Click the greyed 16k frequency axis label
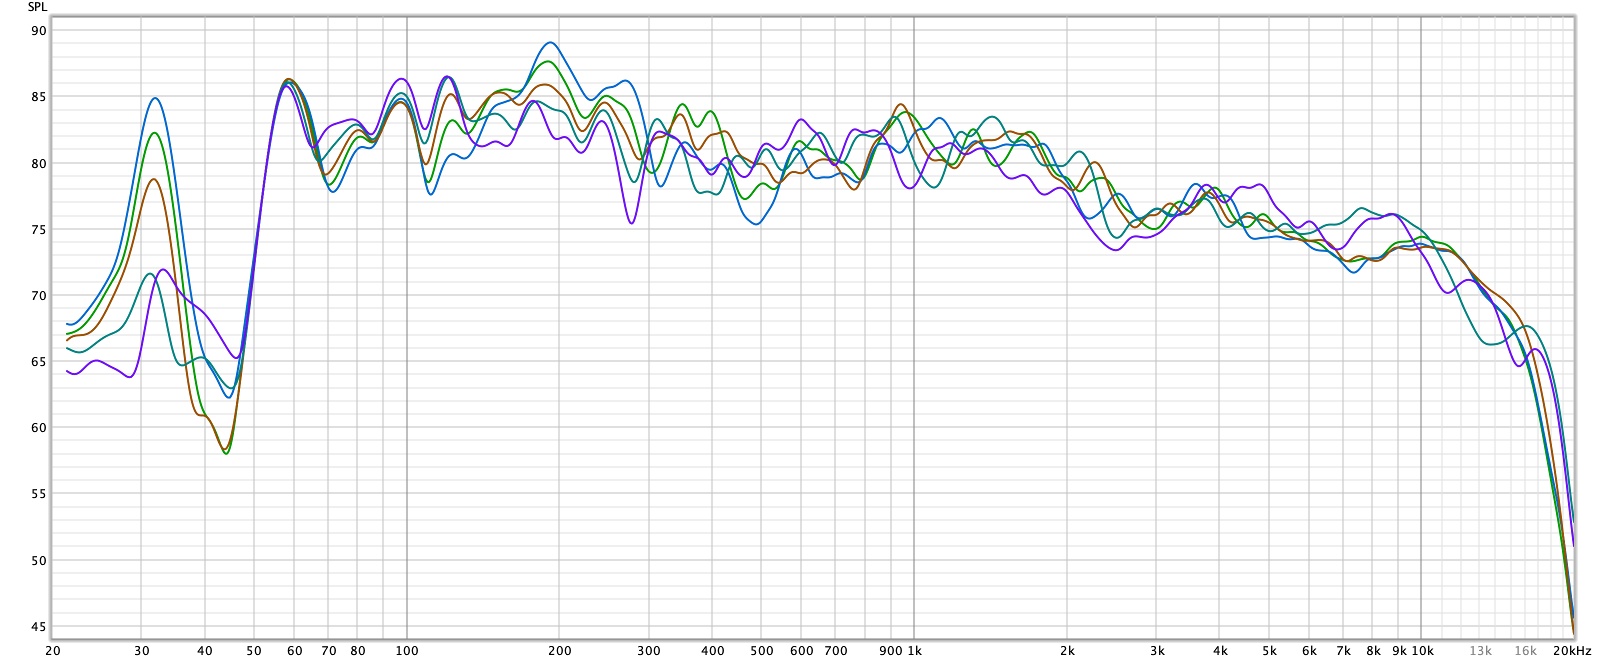Screen dimensions: 1600x663 pos(1526,651)
